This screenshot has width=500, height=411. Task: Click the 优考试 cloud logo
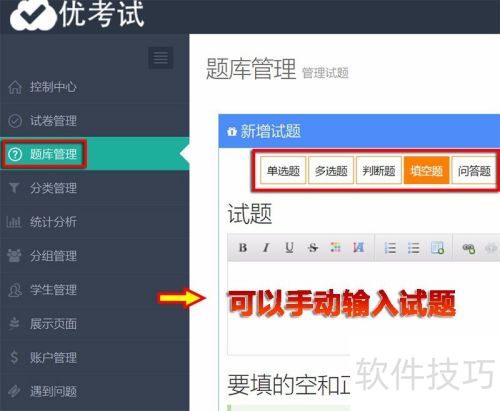33,15
